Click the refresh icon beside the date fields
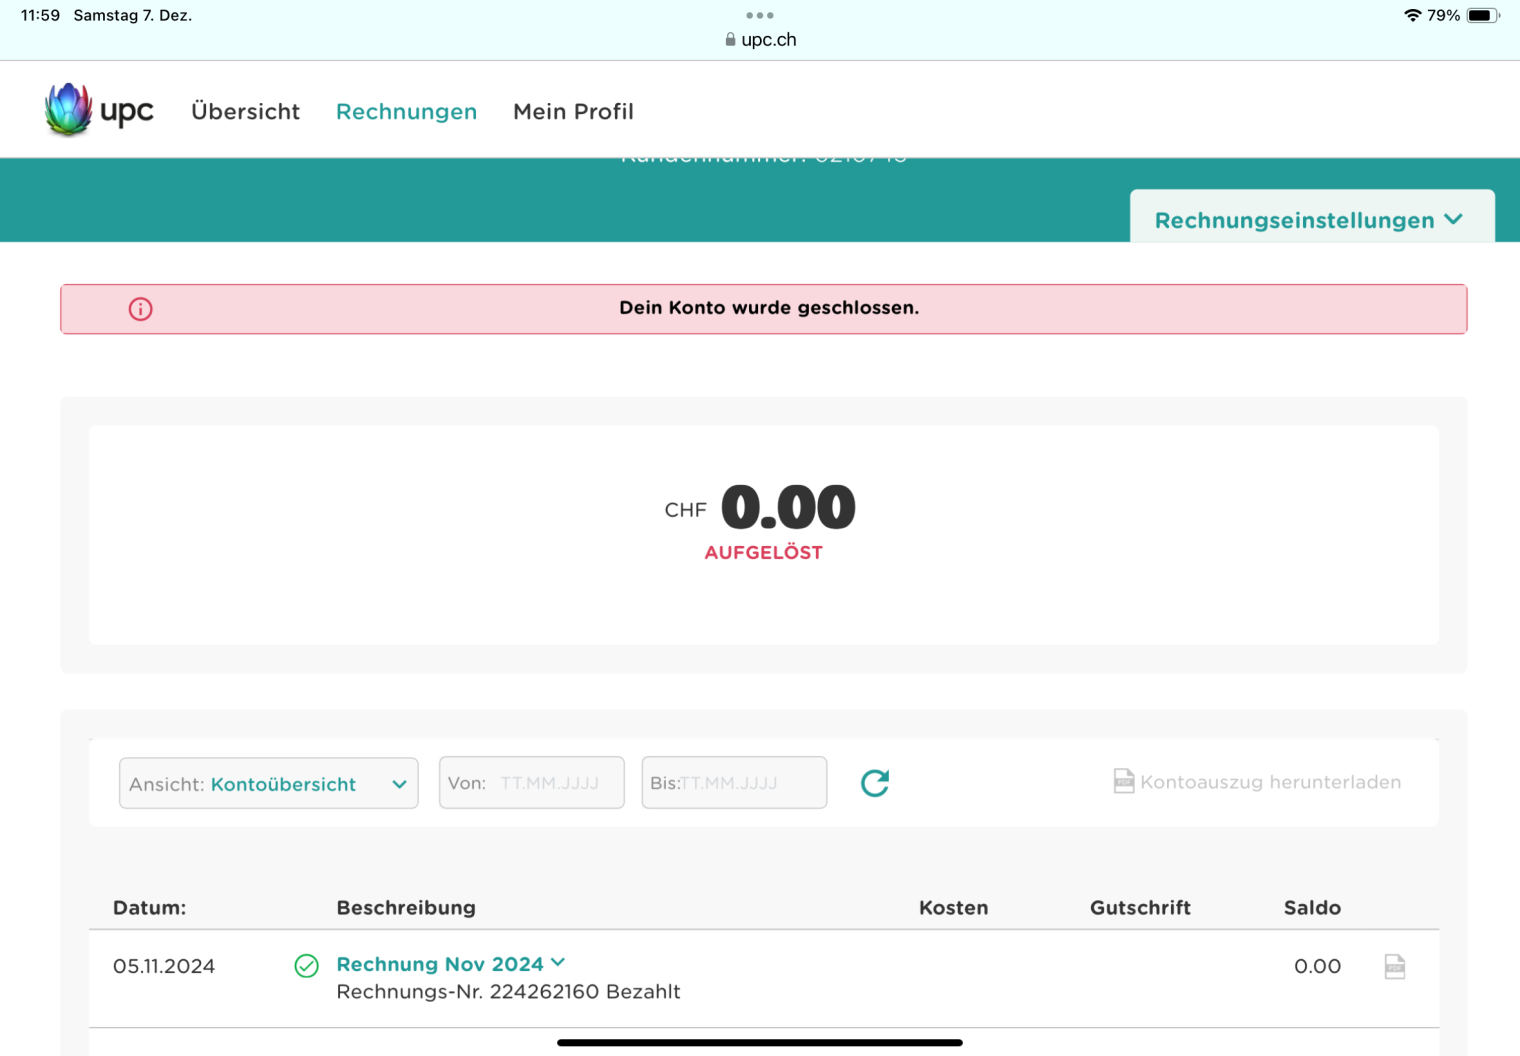 875,783
